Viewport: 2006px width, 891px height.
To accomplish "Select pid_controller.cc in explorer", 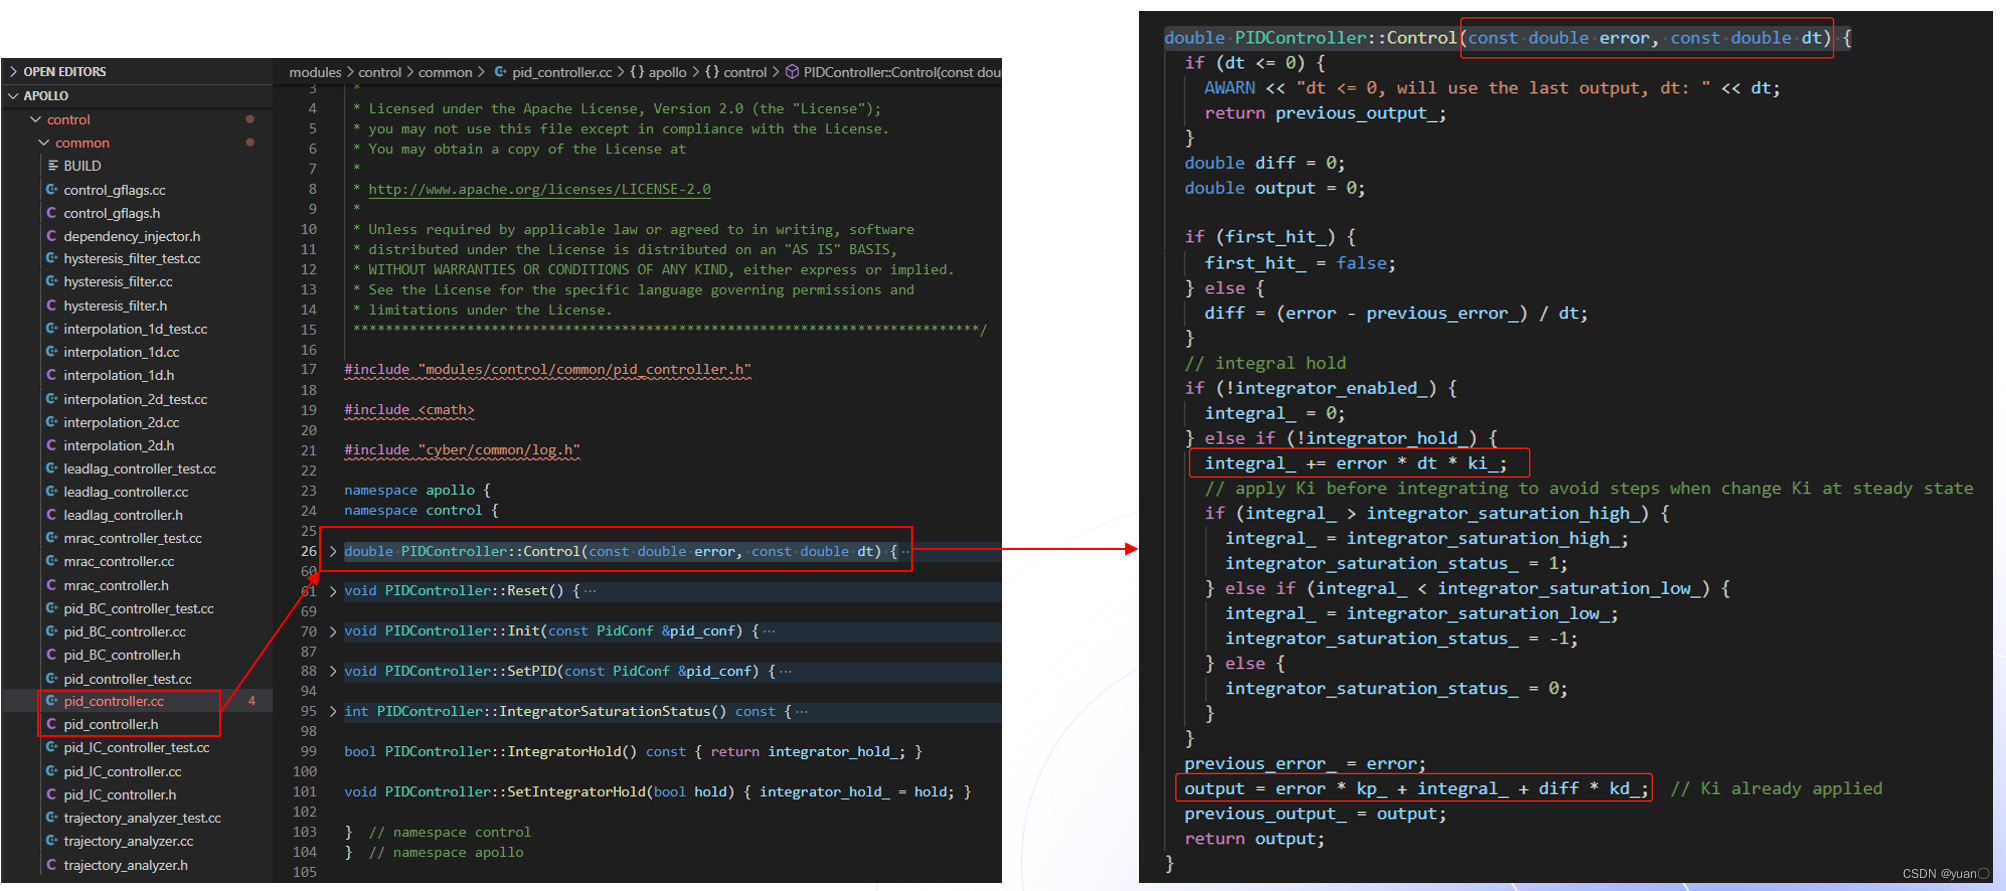I will coord(113,701).
